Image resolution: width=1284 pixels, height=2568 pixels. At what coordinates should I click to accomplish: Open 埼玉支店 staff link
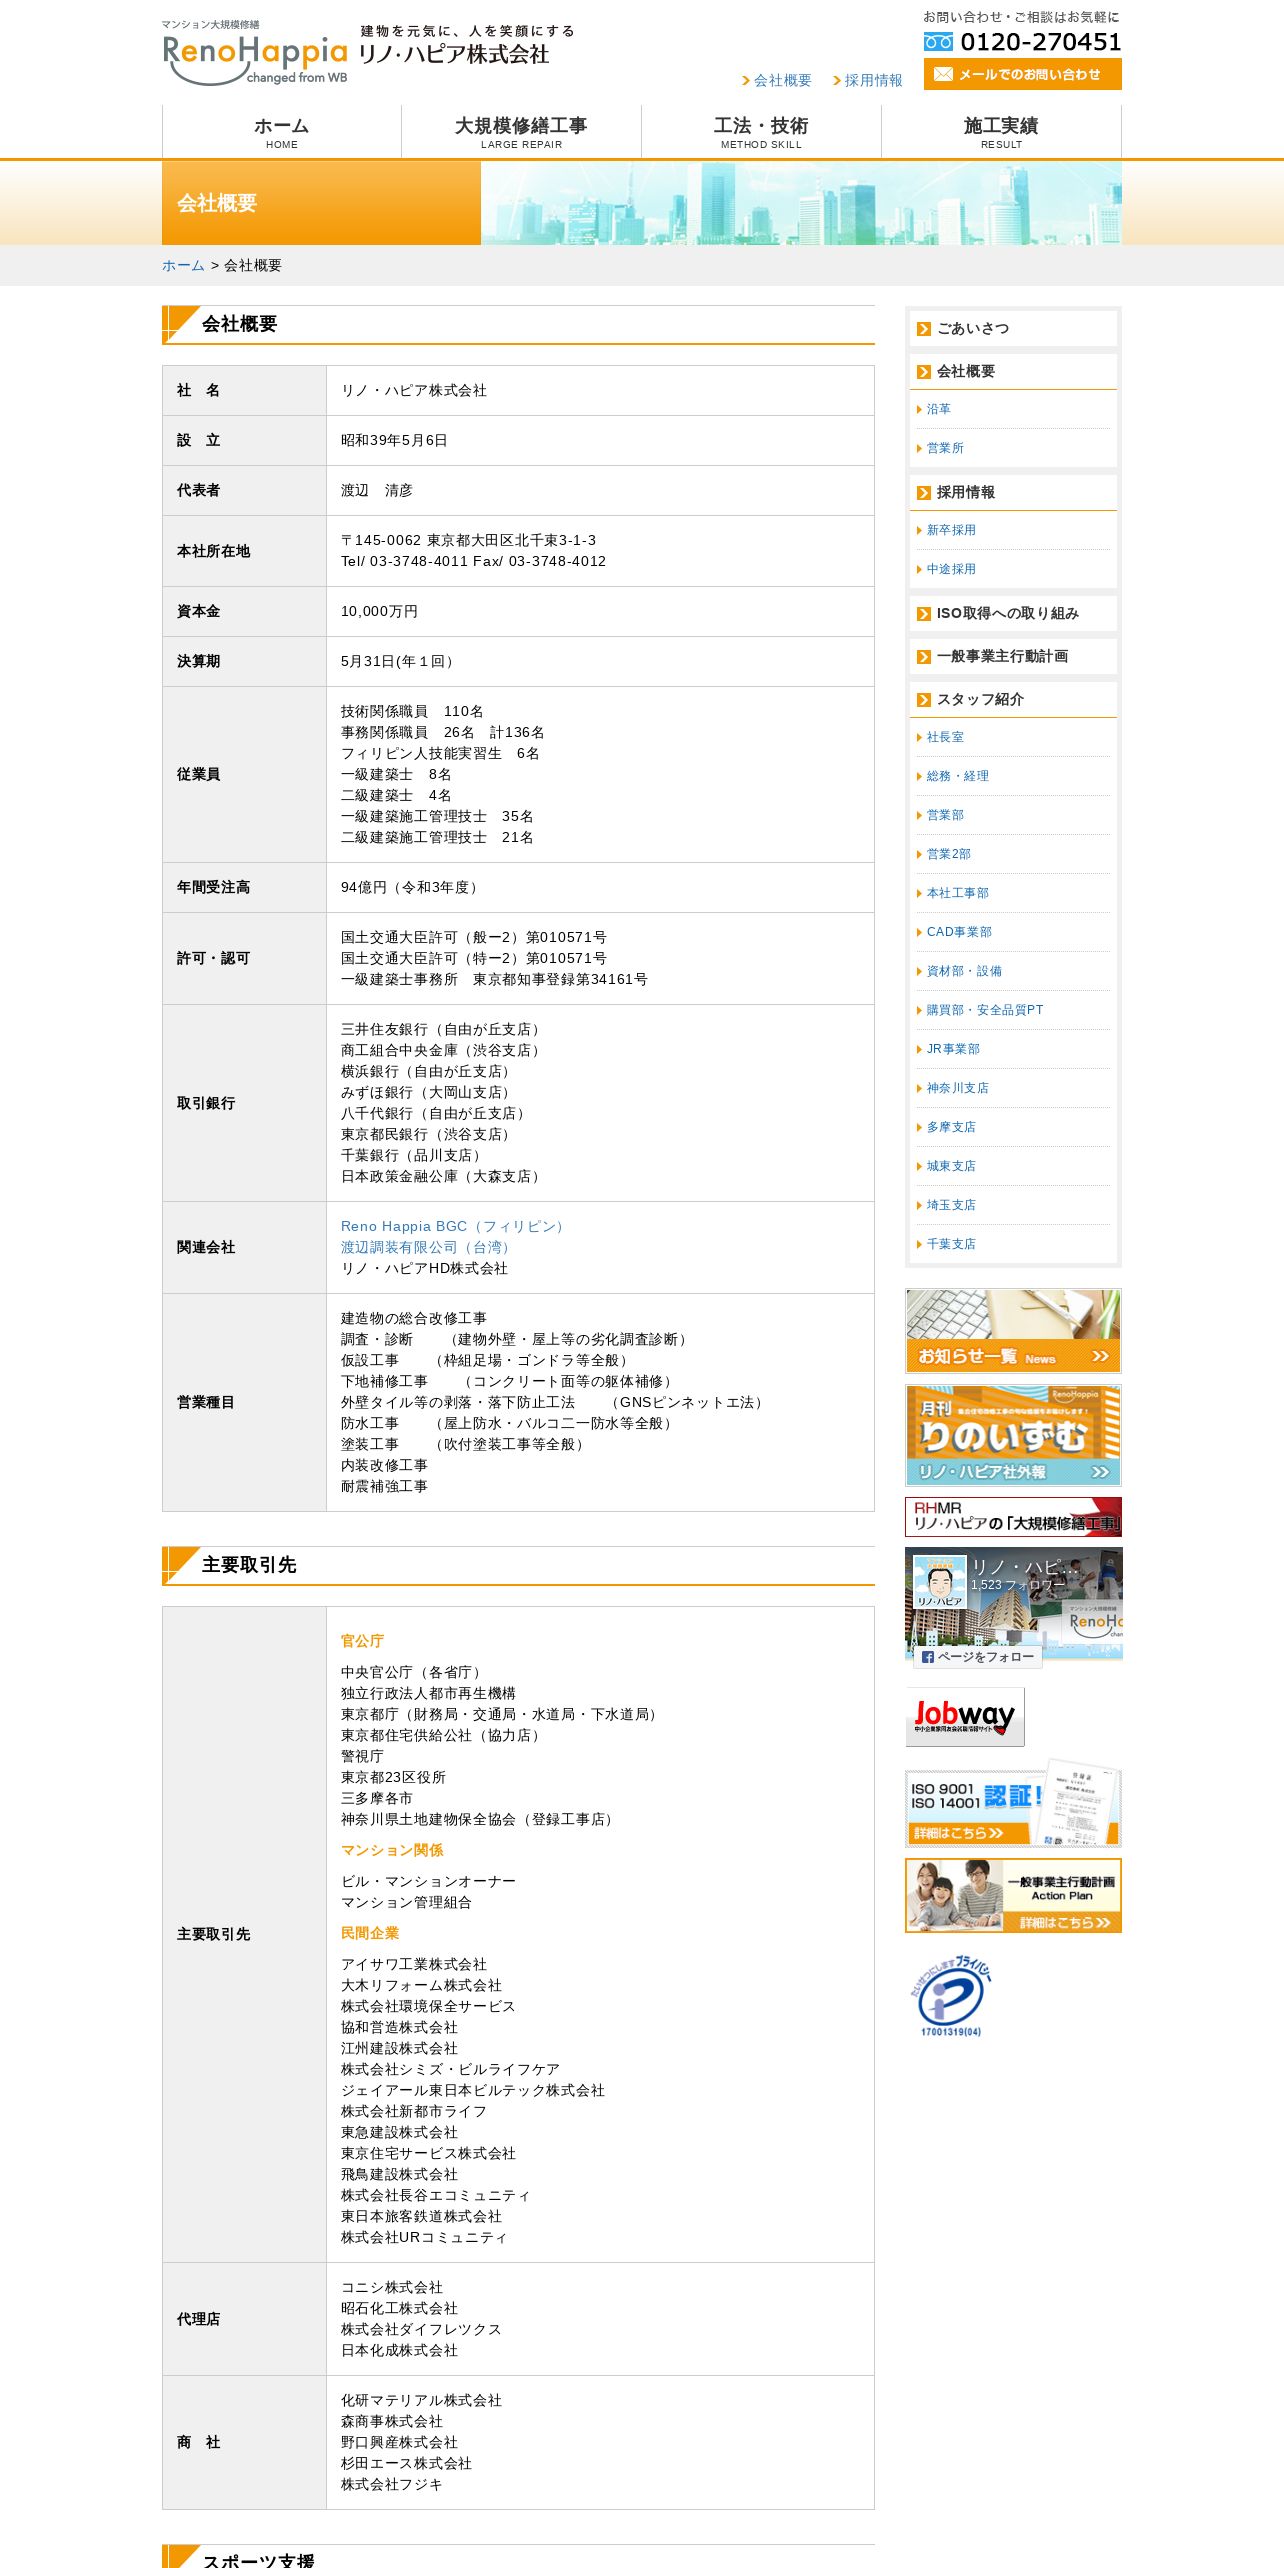[x=950, y=1205]
